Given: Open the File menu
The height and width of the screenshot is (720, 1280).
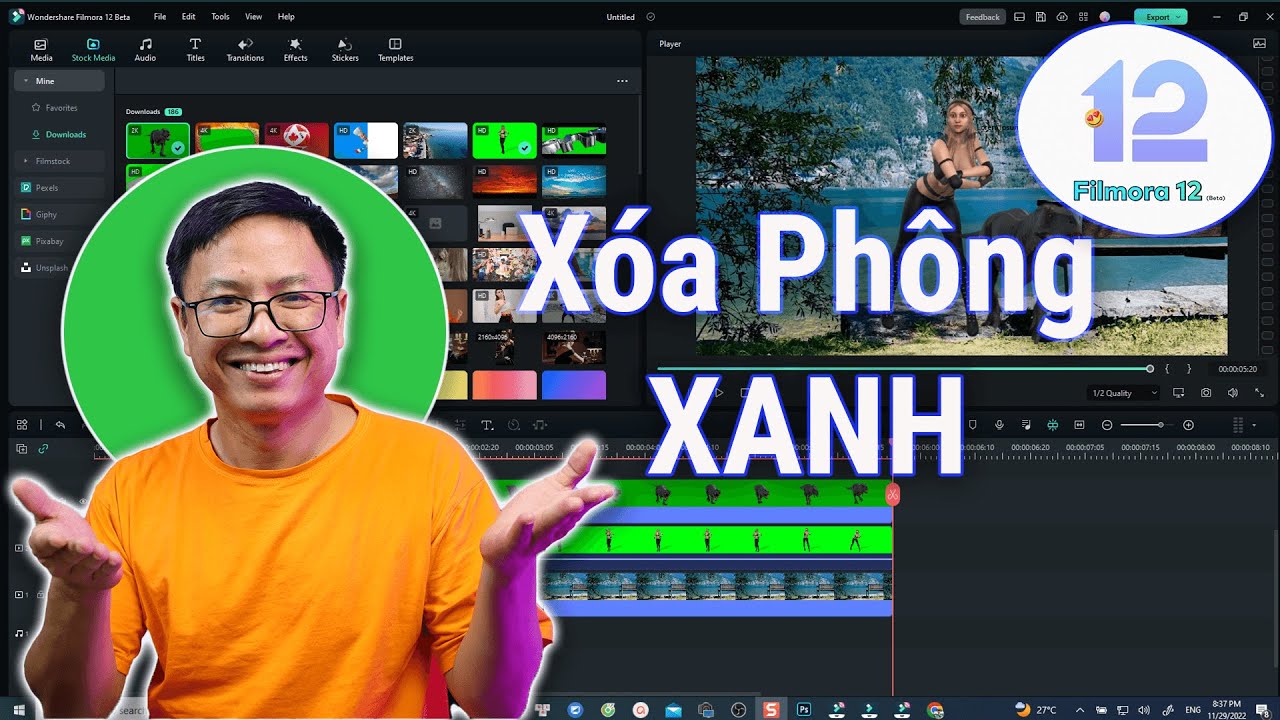Looking at the screenshot, I should pos(160,17).
